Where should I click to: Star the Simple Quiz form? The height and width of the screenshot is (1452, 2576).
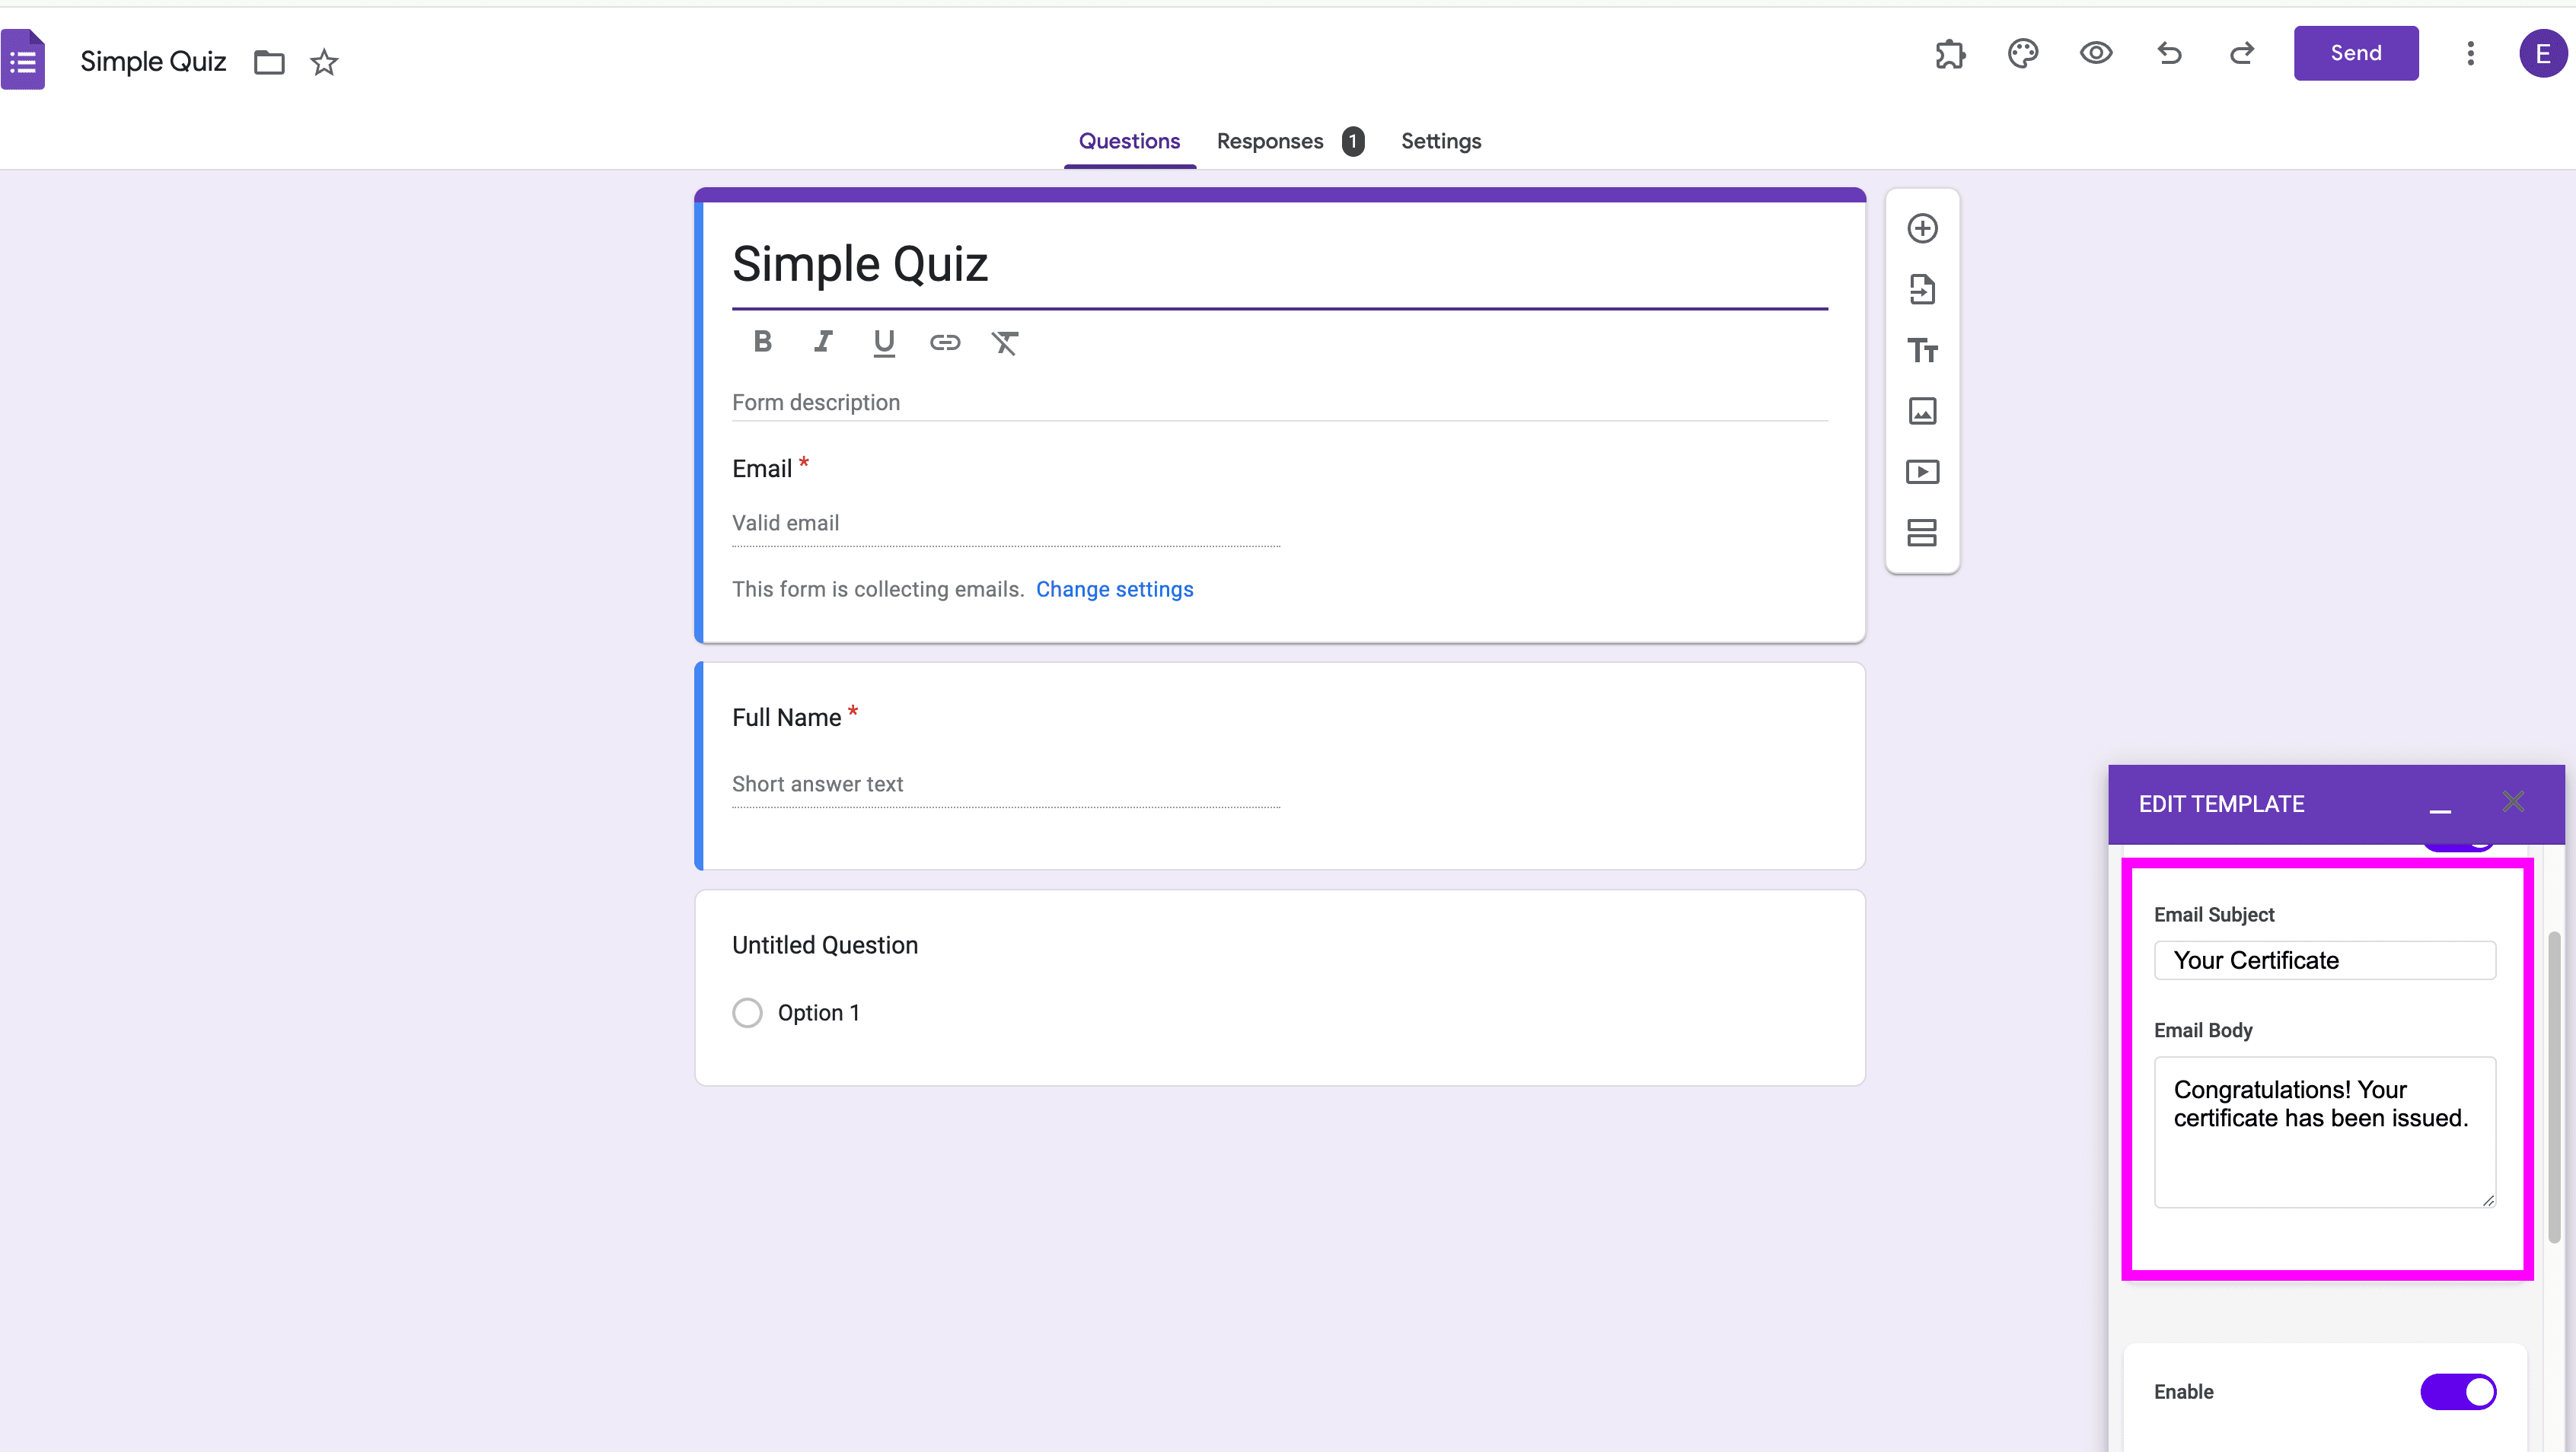click(324, 63)
